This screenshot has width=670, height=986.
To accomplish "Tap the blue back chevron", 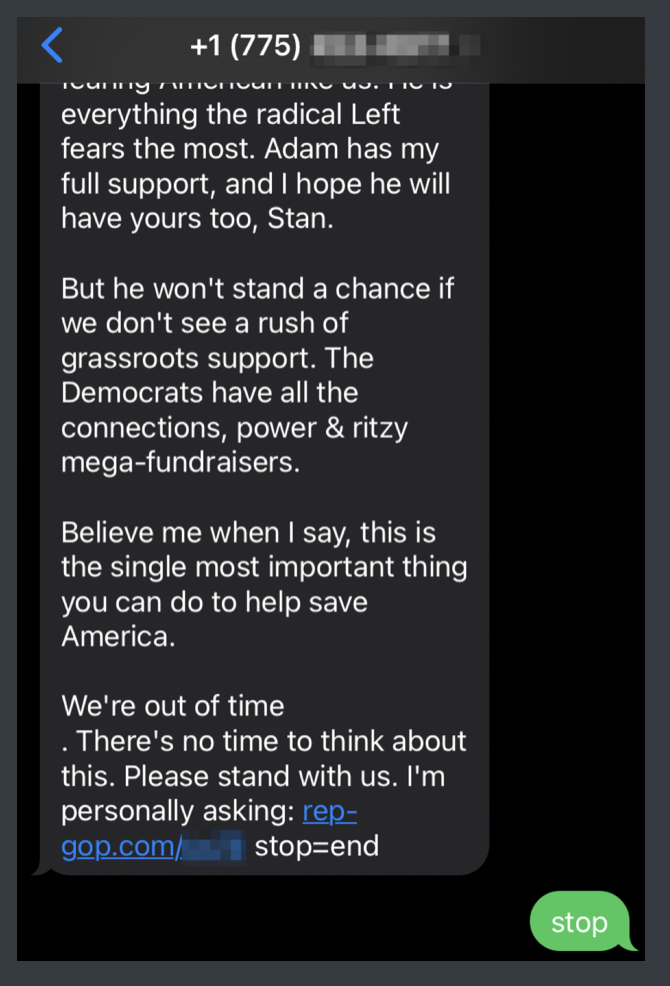I will click(x=52, y=45).
